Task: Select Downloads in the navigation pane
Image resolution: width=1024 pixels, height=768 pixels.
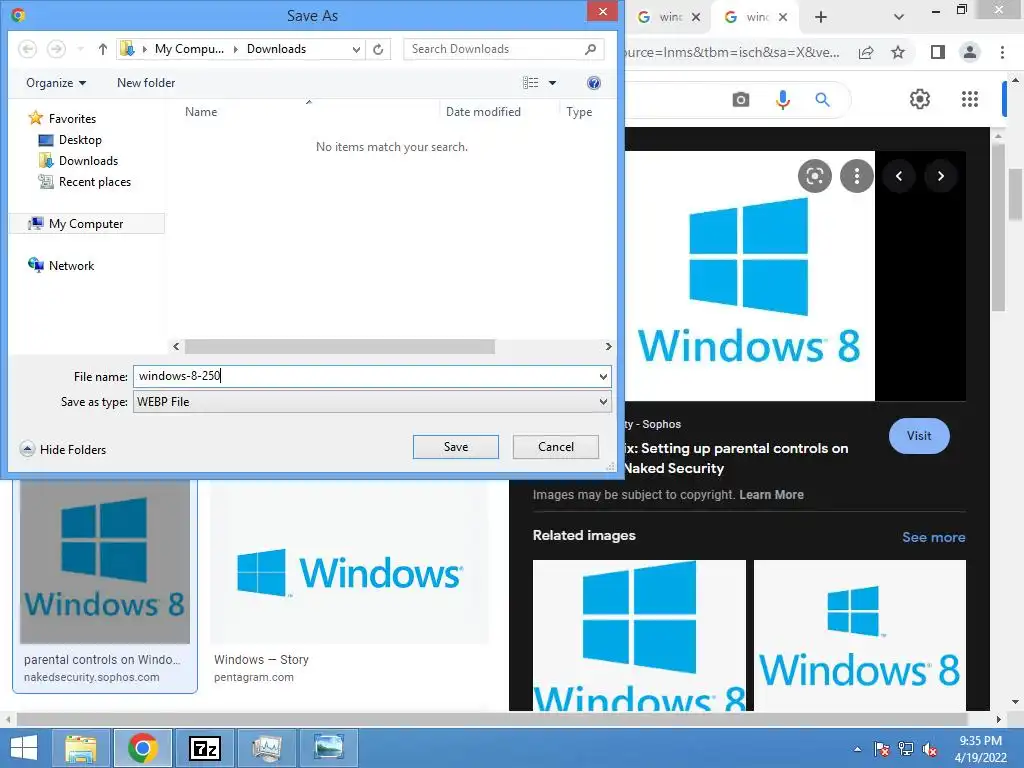Action: 78,161
